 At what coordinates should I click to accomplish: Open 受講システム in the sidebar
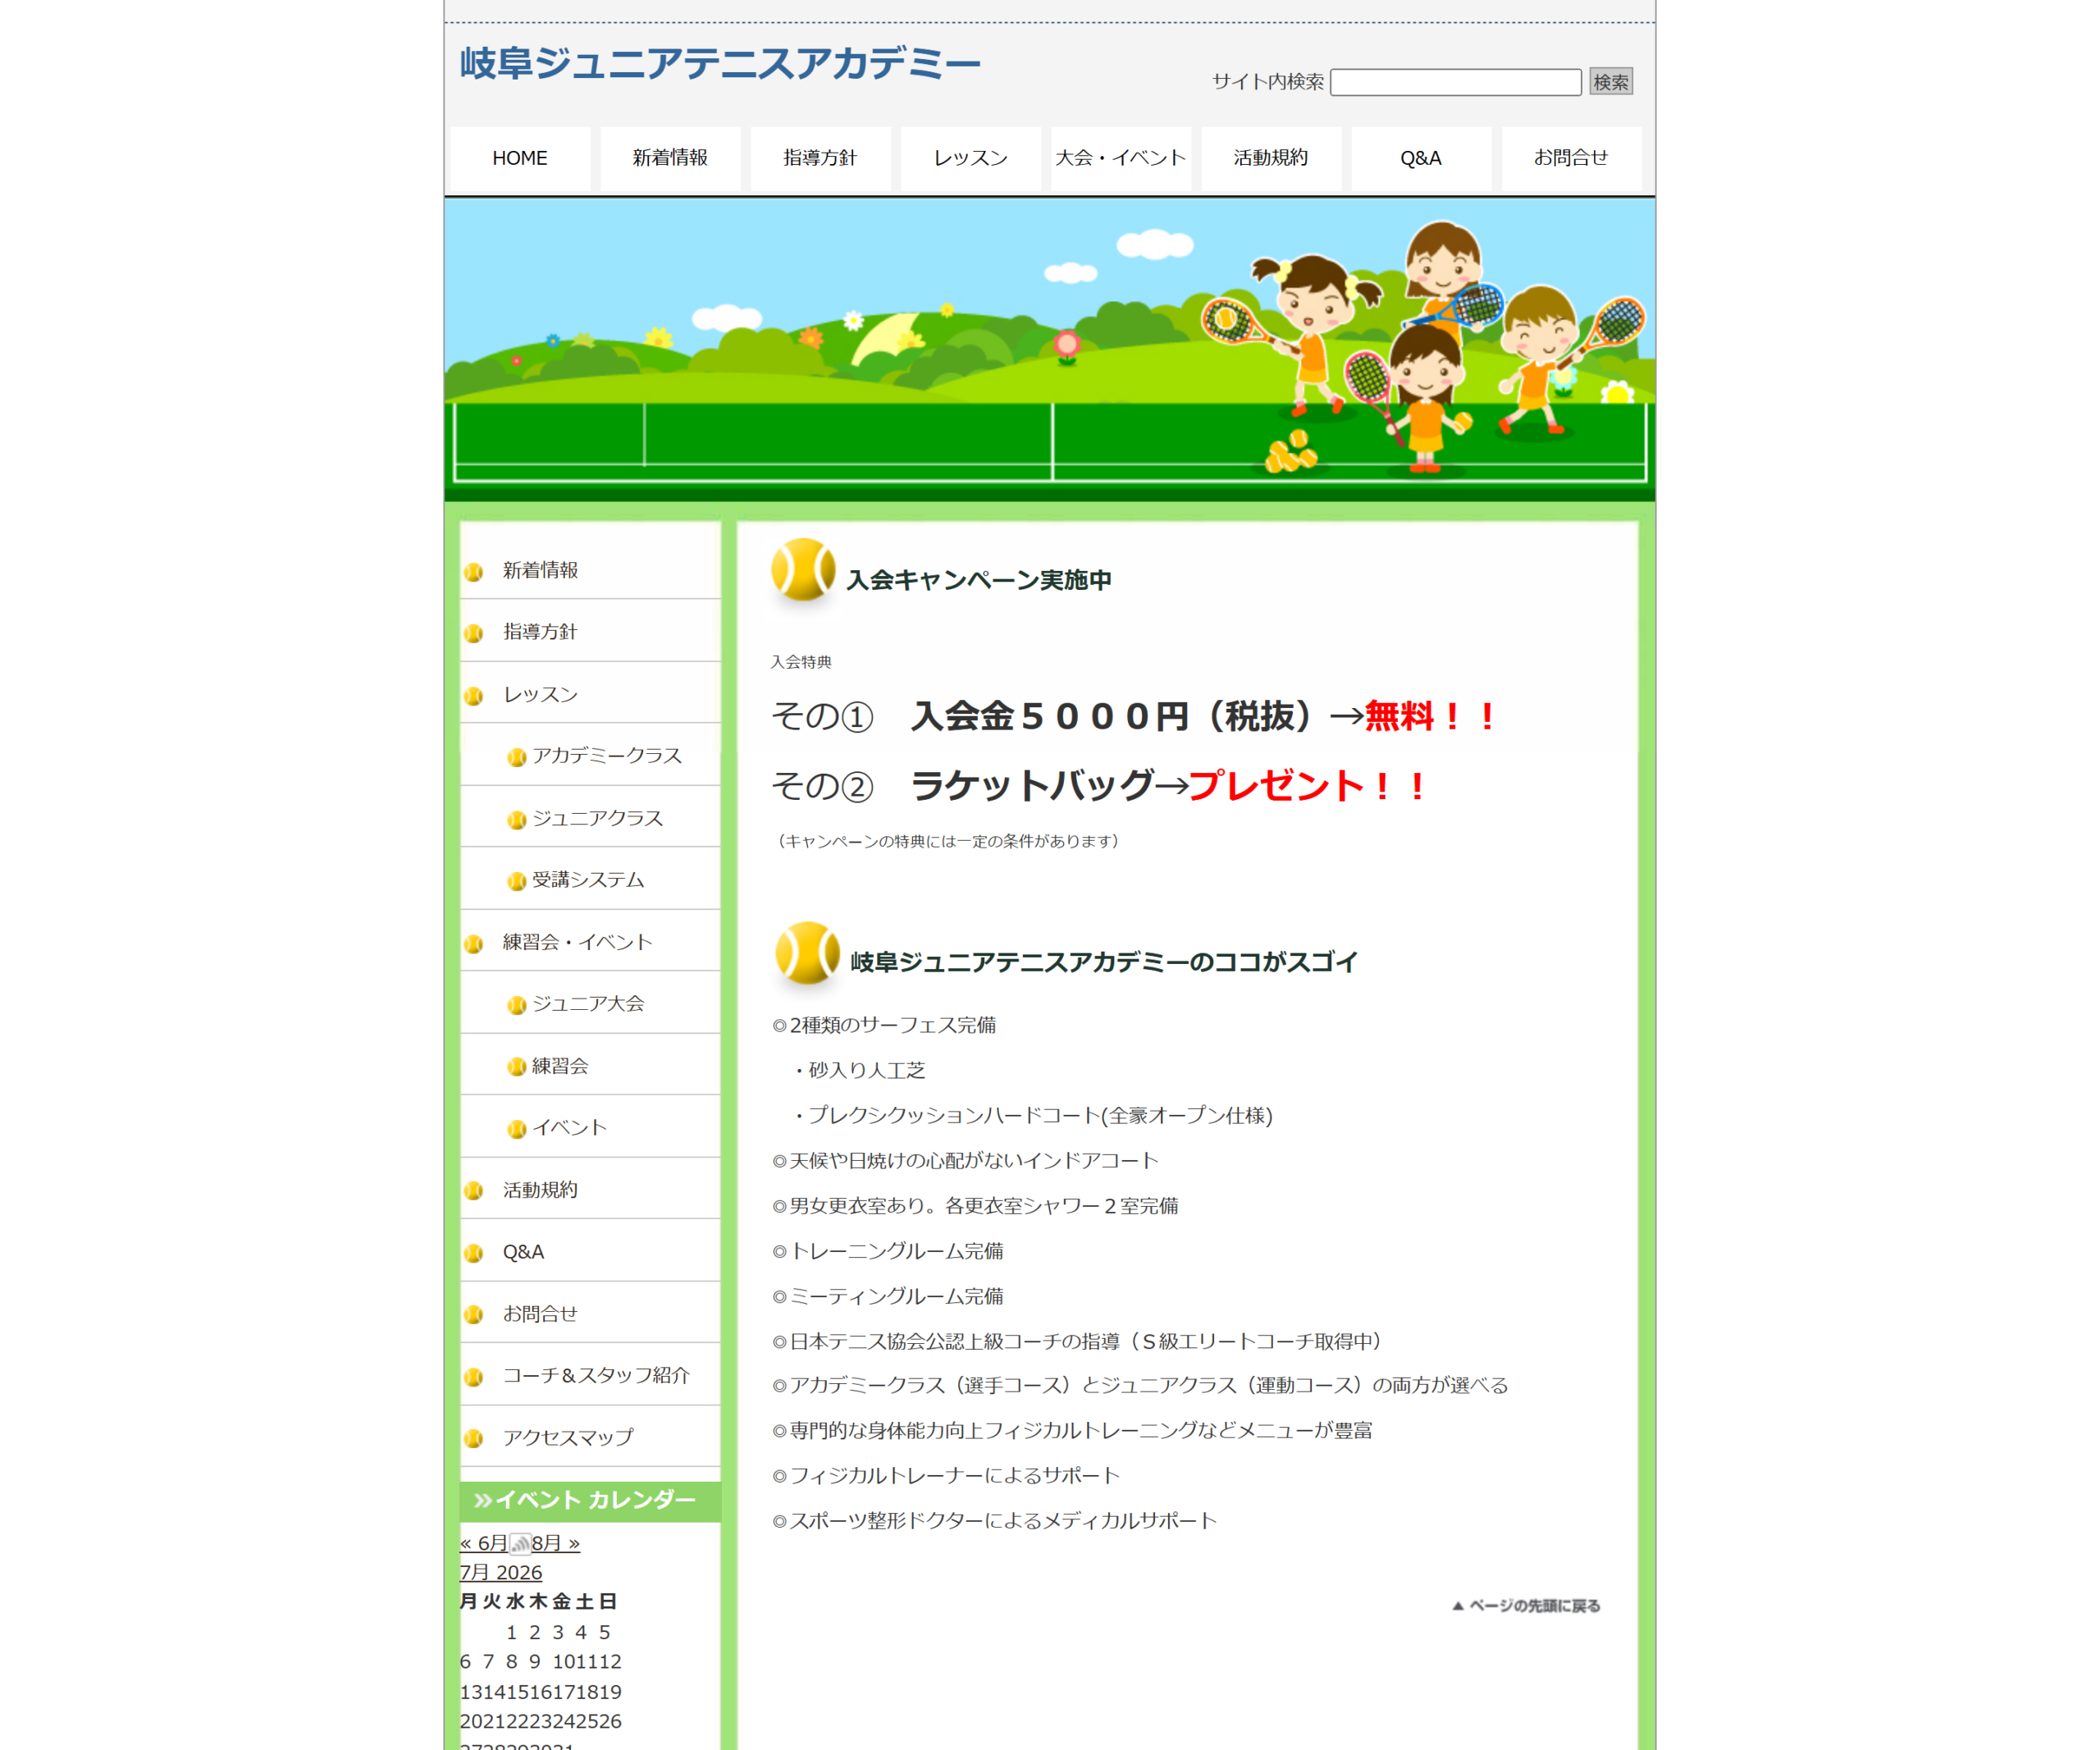pyautogui.click(x=588, y=880)
